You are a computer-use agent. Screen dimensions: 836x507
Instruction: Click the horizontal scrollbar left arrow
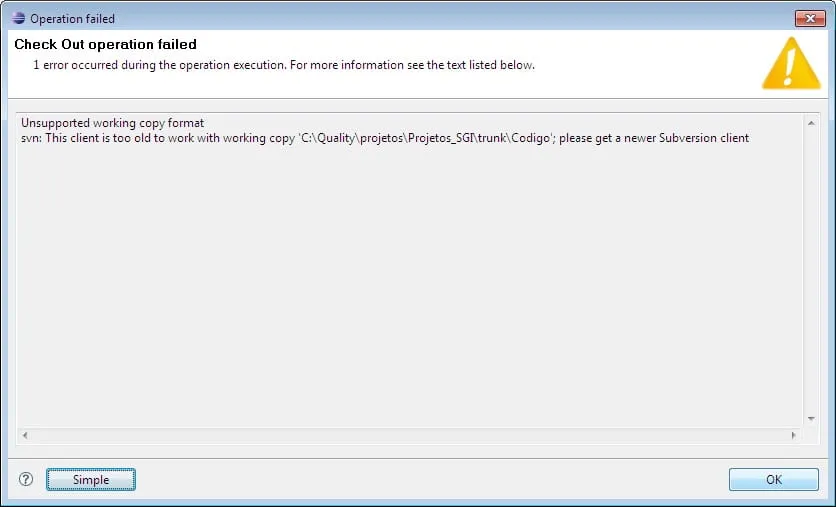click(24, 436)
